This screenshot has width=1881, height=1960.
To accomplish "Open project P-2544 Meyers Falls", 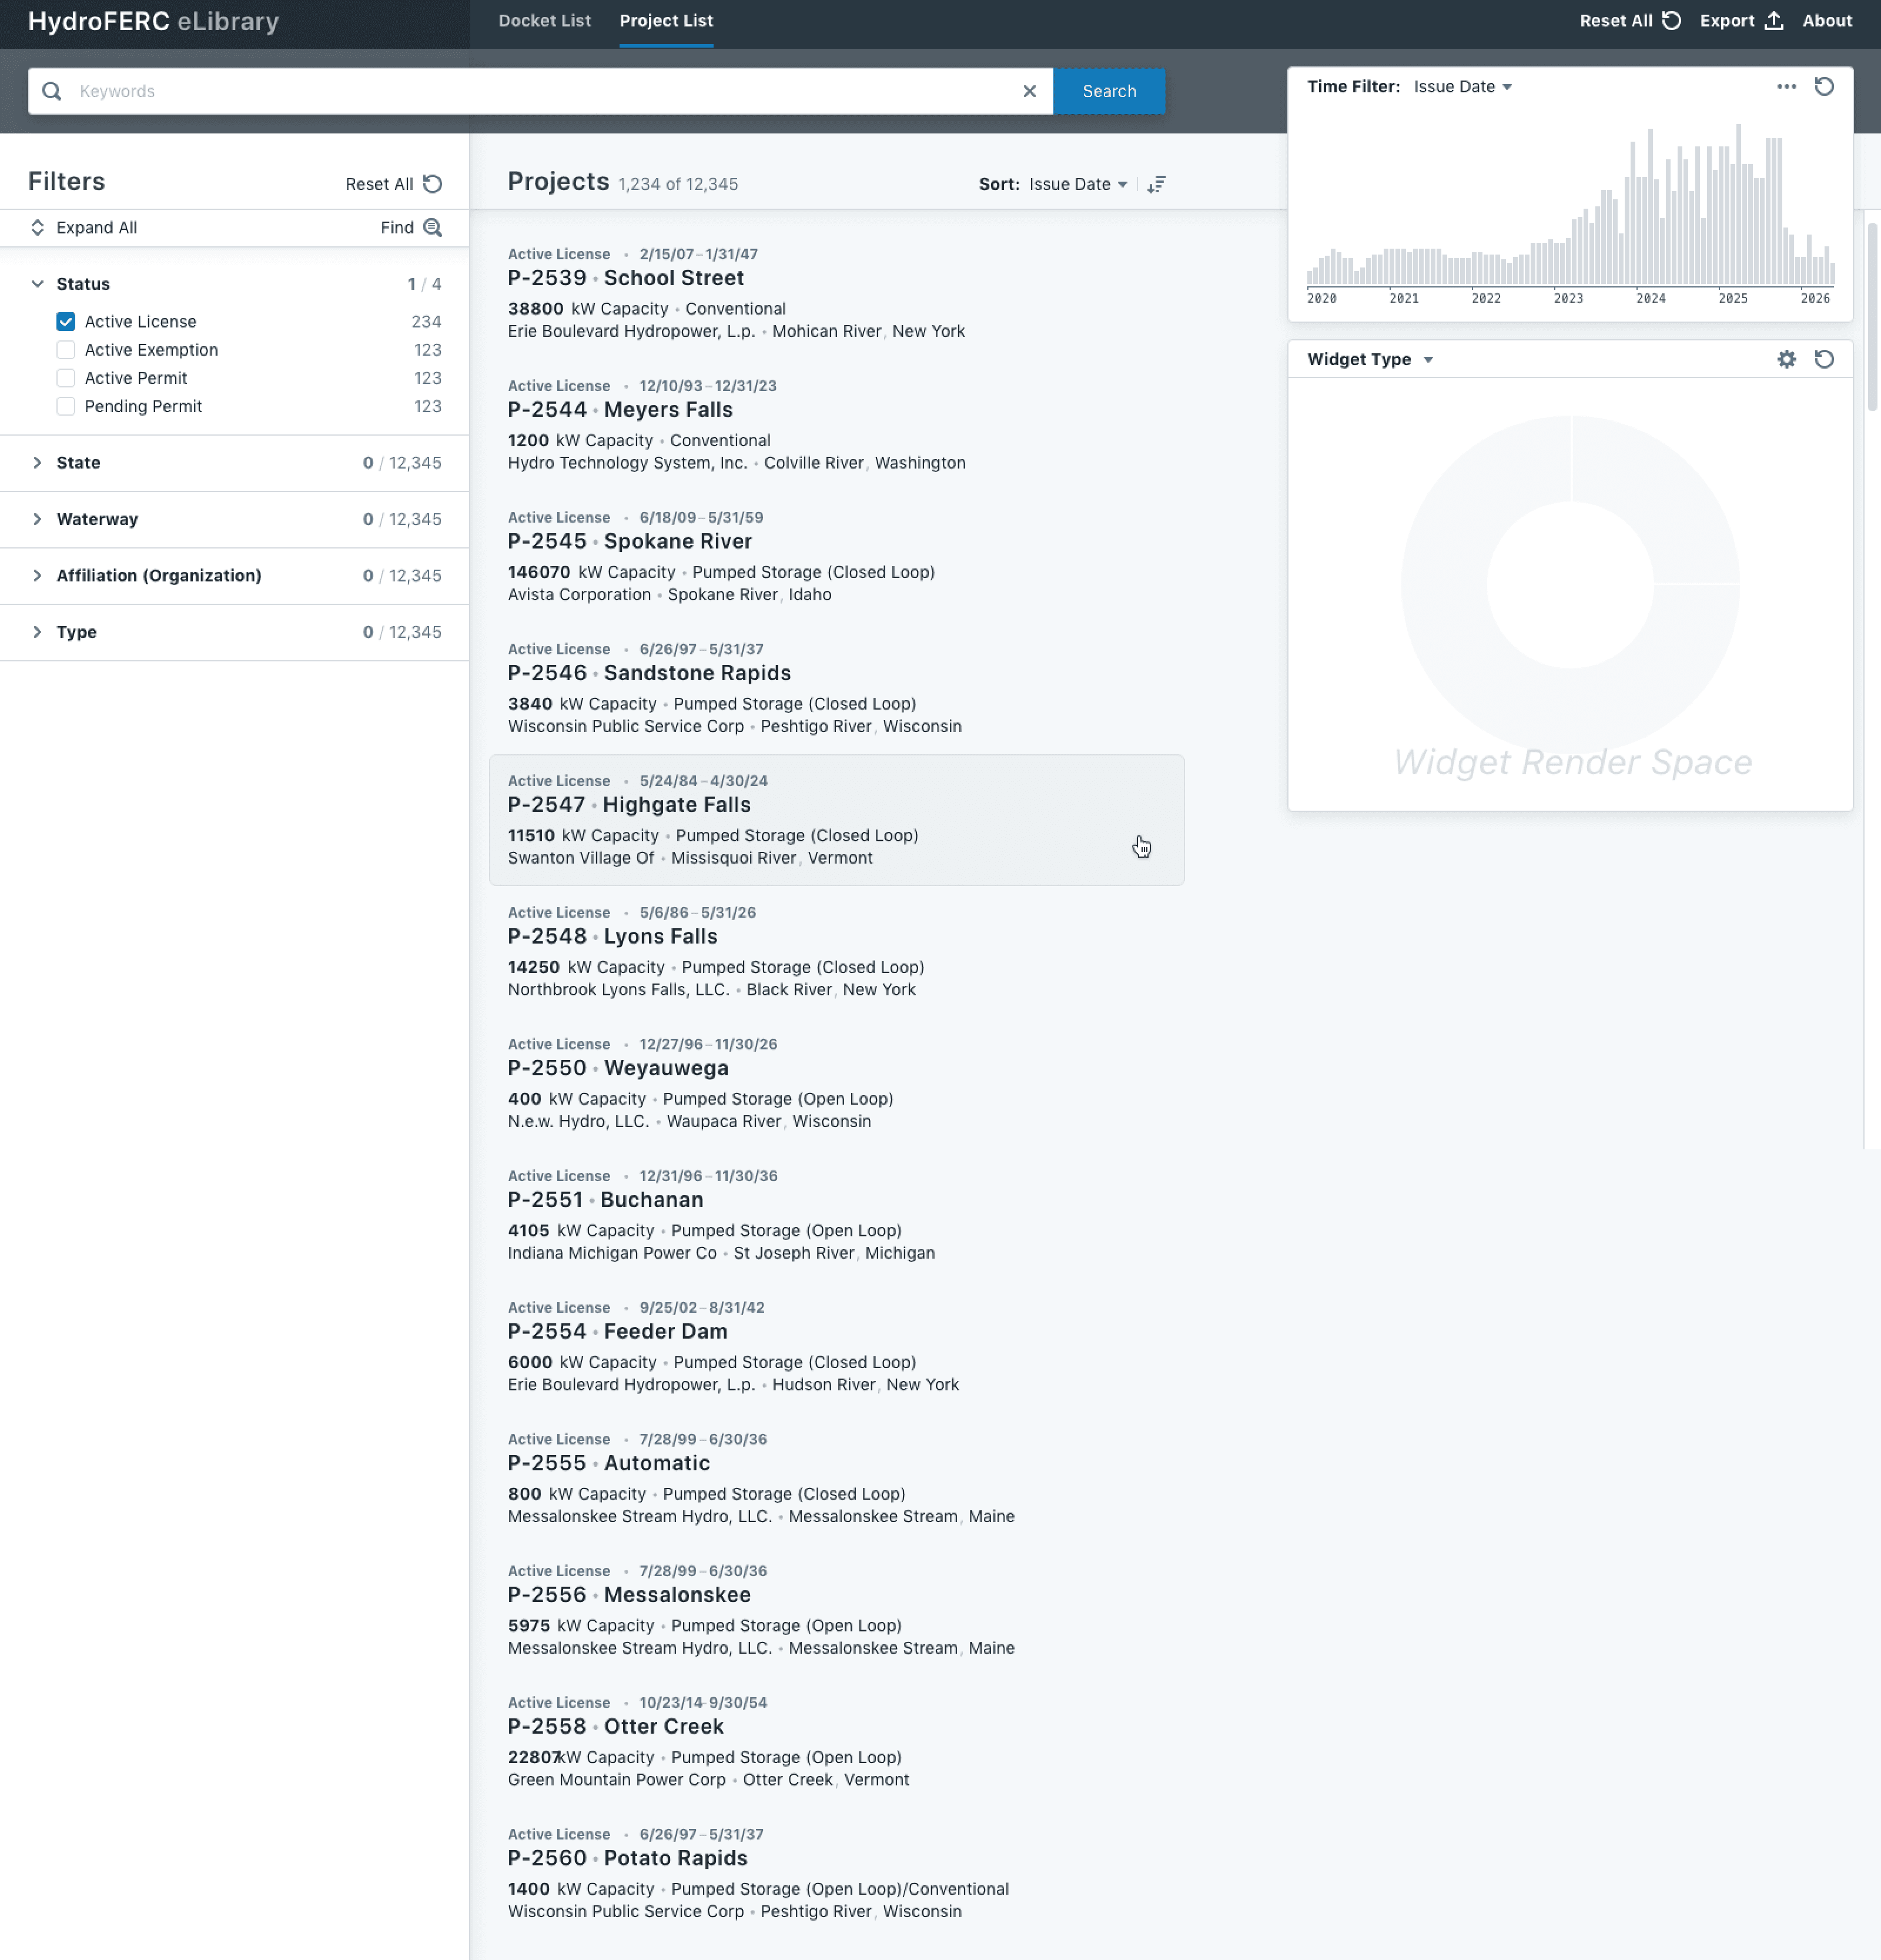I will coord(836,425).
